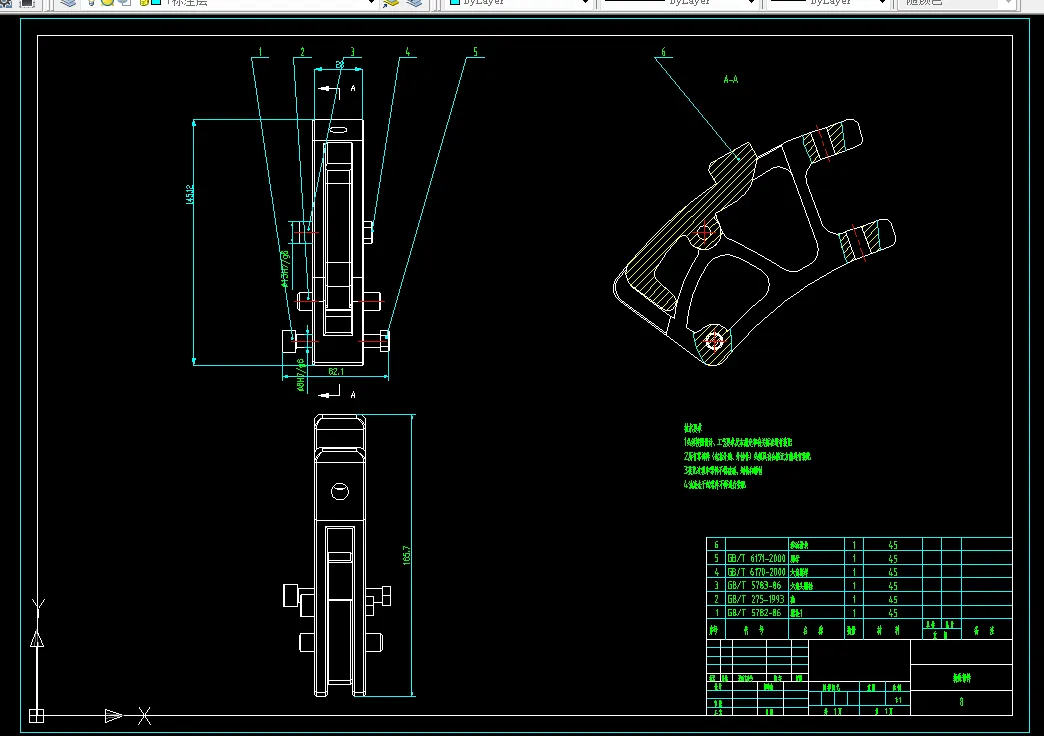
Task: Toggle the layer freeze sun icon
Action: coord(107,3)
